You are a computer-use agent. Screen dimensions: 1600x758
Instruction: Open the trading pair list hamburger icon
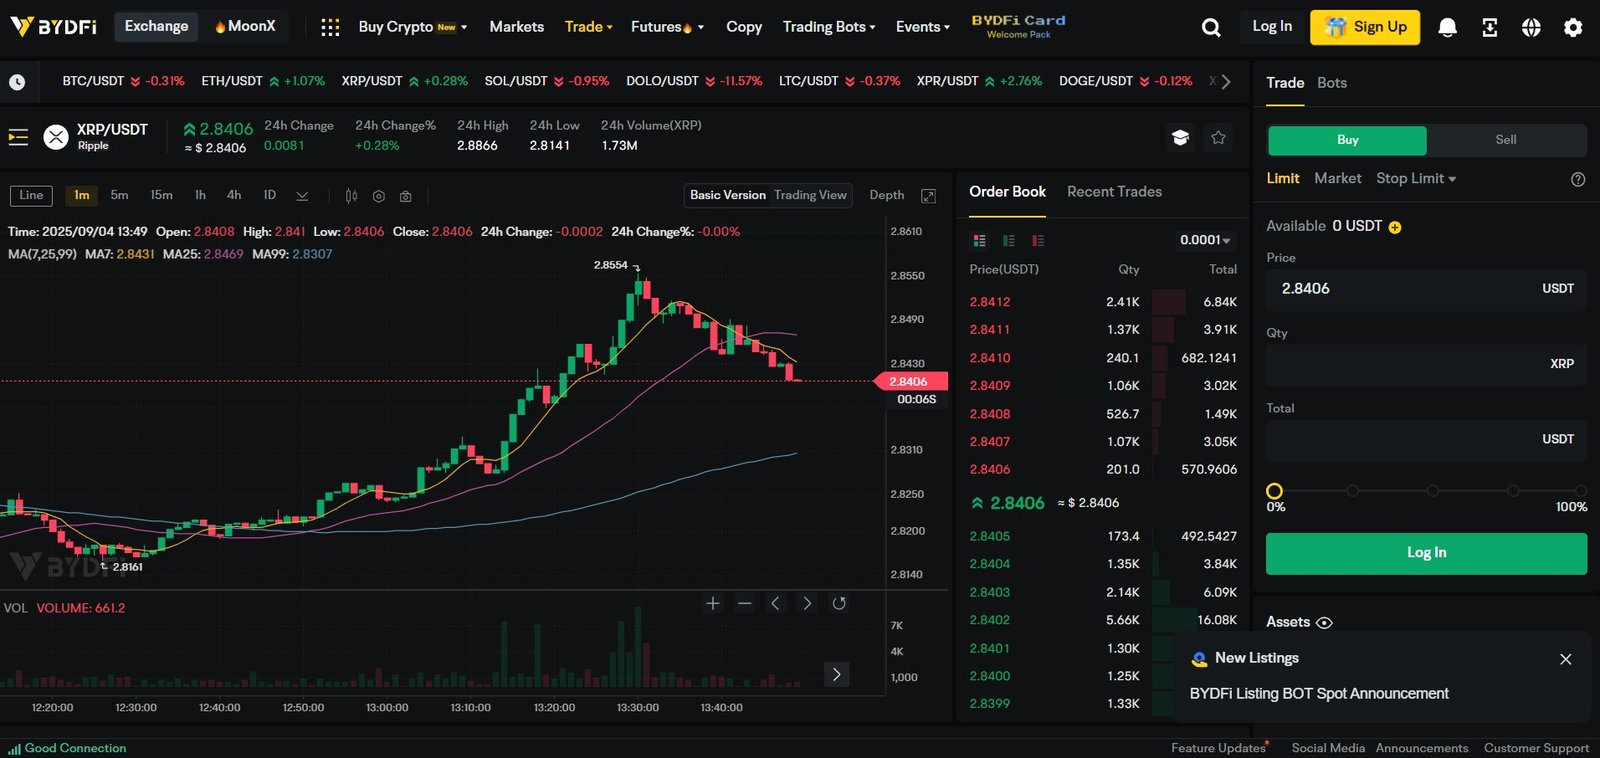18,137
